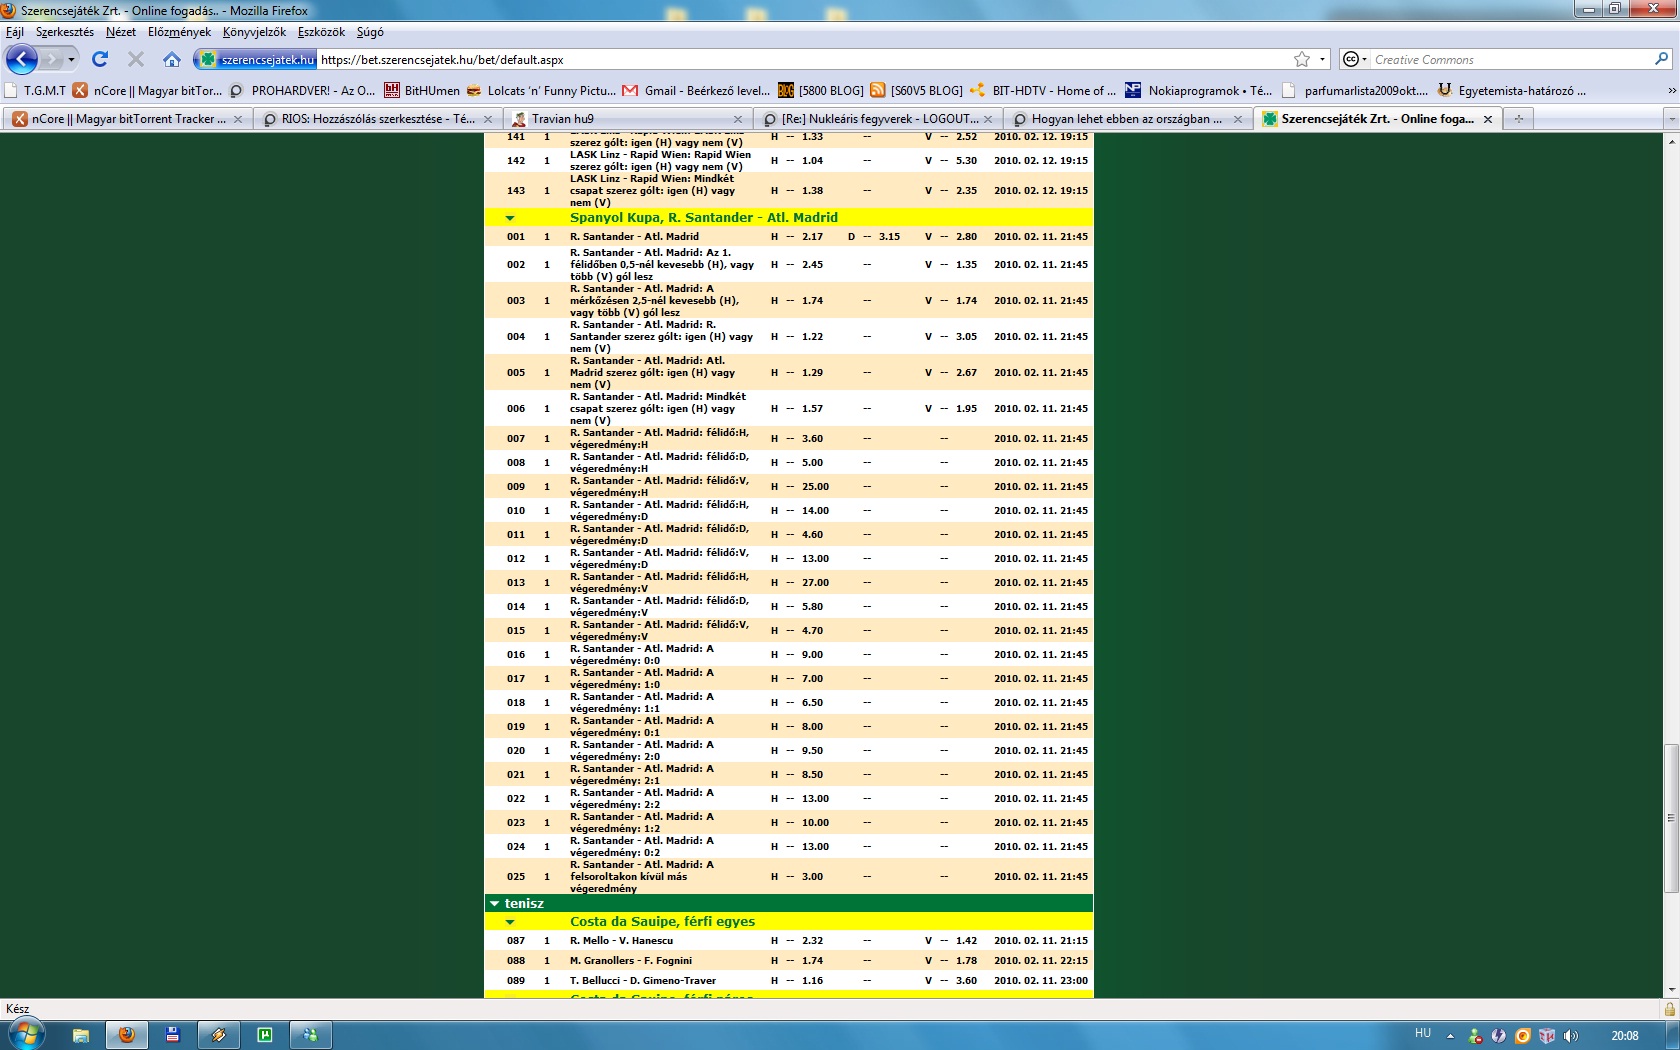Close the Szerencsejáték Zrt. tab

[x=1488, y=119]
